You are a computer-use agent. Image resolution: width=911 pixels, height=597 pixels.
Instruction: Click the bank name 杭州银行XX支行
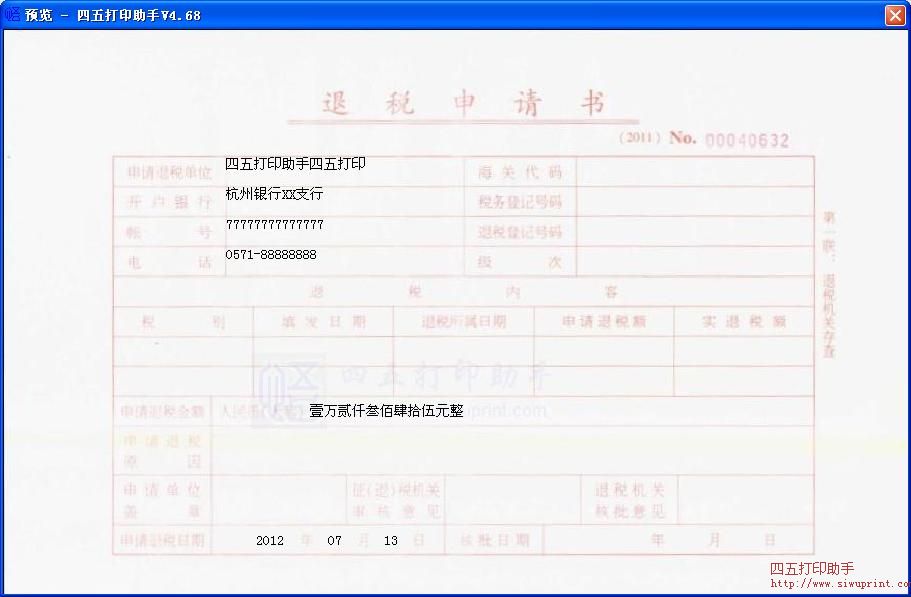tap(274, 194)
